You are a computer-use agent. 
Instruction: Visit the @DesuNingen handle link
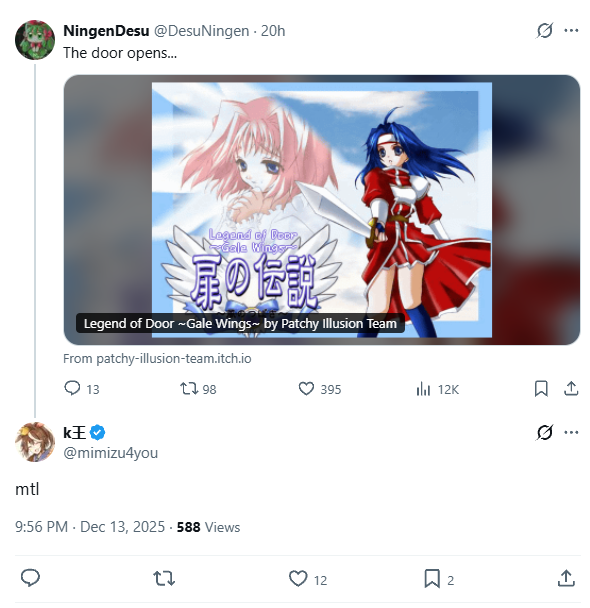point(202,31)
